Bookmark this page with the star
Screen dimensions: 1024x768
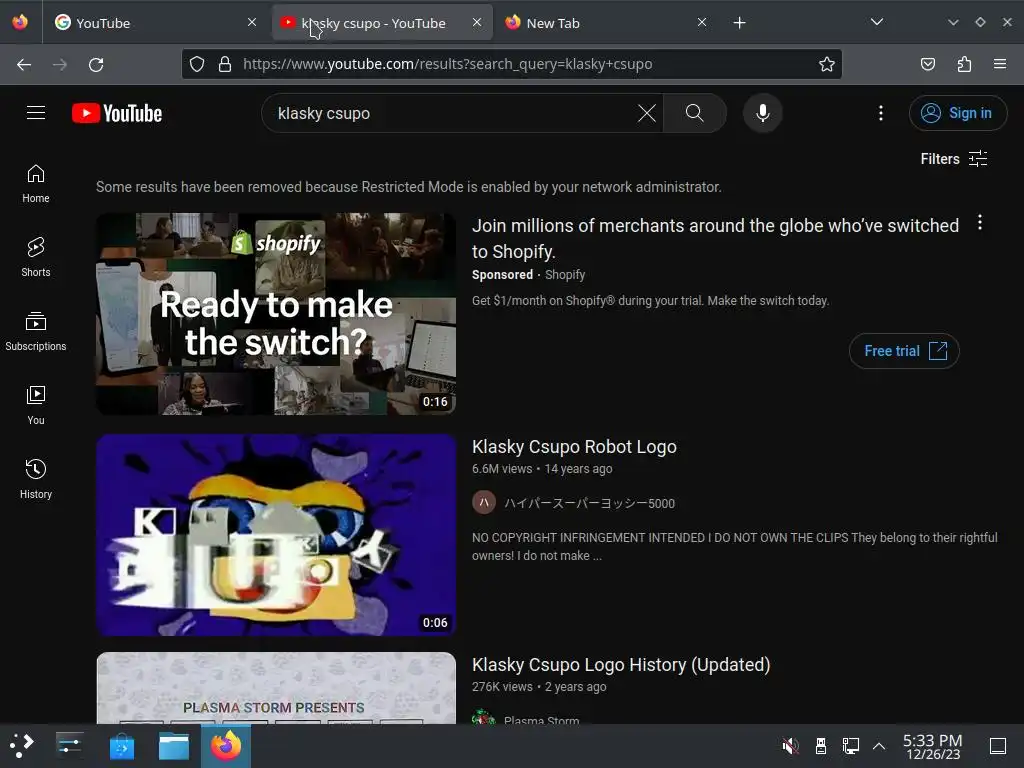(827, 64)
